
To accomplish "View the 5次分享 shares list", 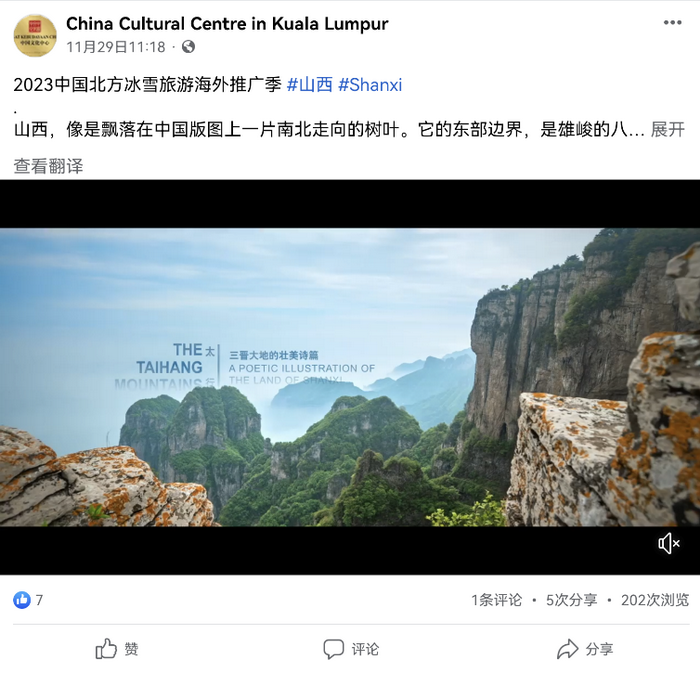I will coord(571,600).
